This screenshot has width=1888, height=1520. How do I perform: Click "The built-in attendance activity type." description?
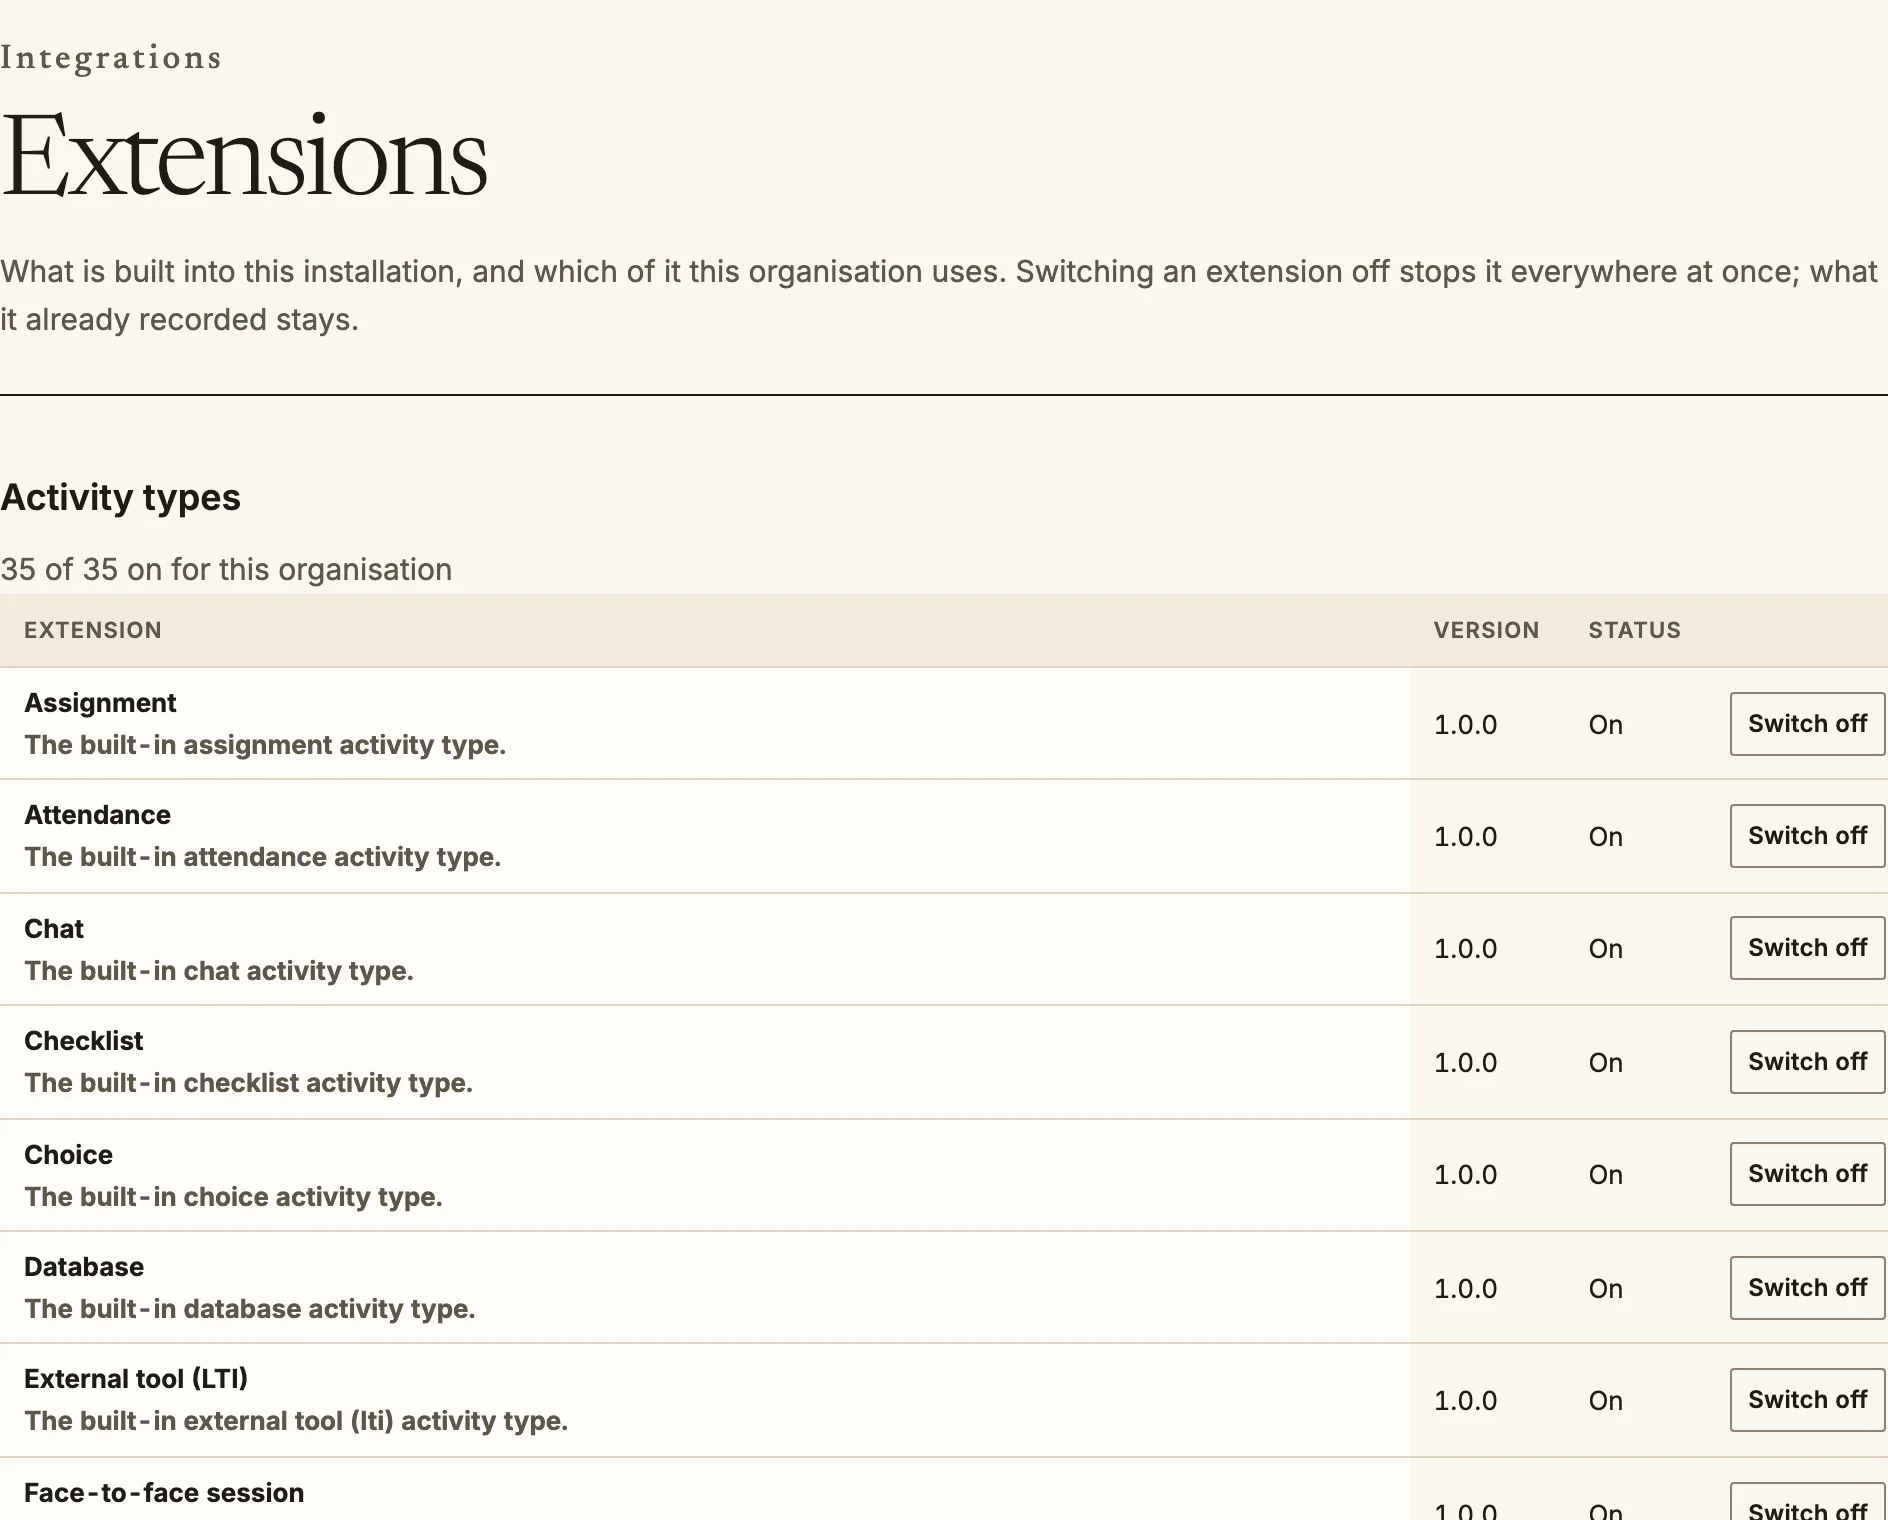click(262, 857)
